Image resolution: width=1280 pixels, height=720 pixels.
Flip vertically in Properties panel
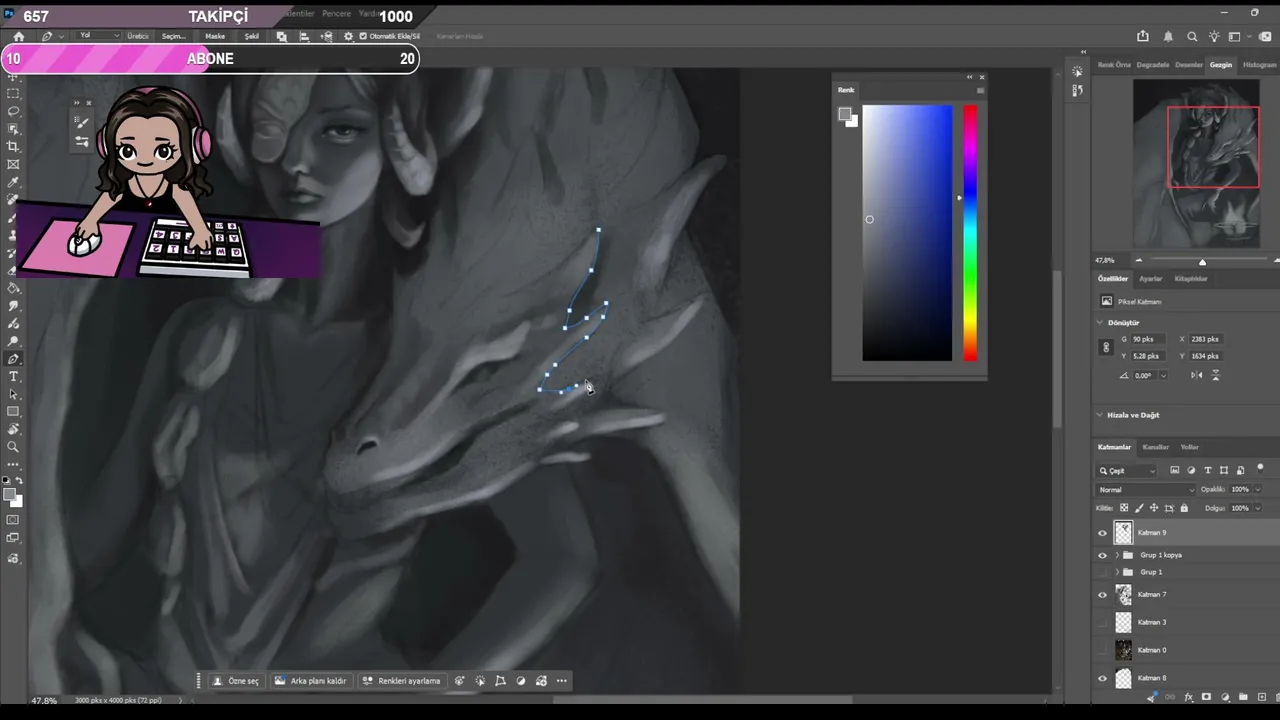(1216, 375)
